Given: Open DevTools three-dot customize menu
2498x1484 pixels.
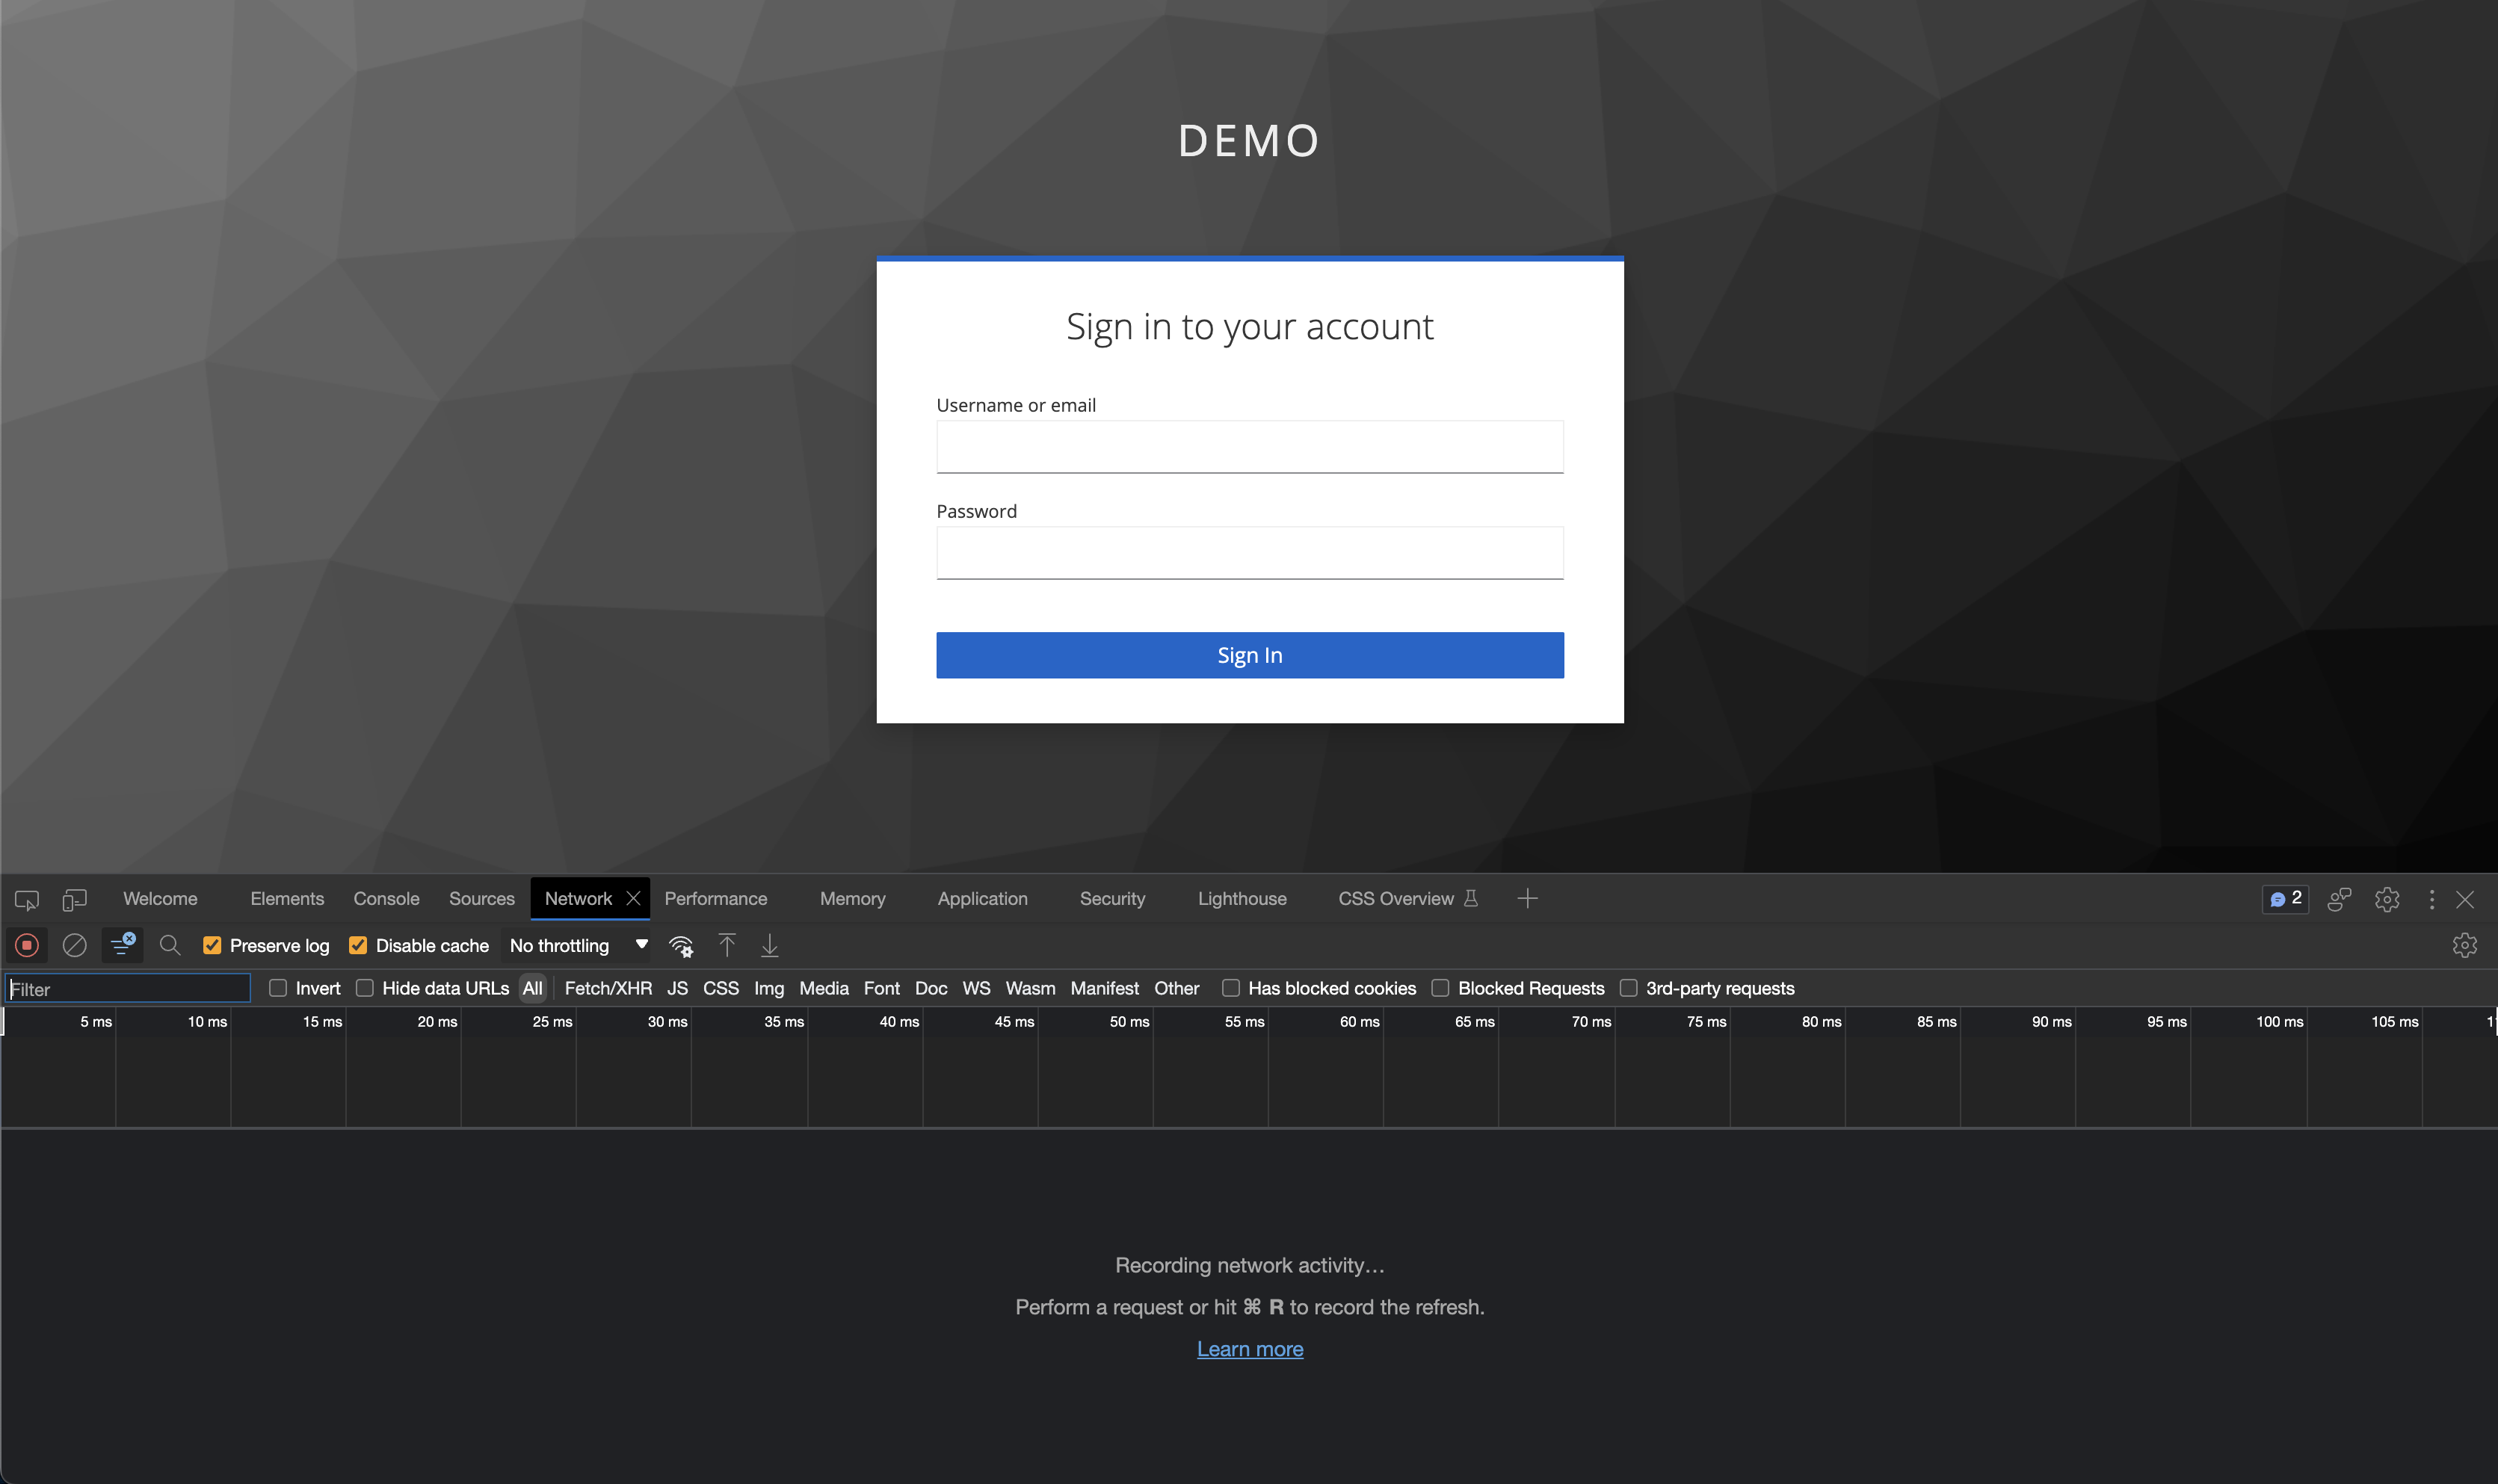Looking at the screenshot, I should [x=2431, y=899].
